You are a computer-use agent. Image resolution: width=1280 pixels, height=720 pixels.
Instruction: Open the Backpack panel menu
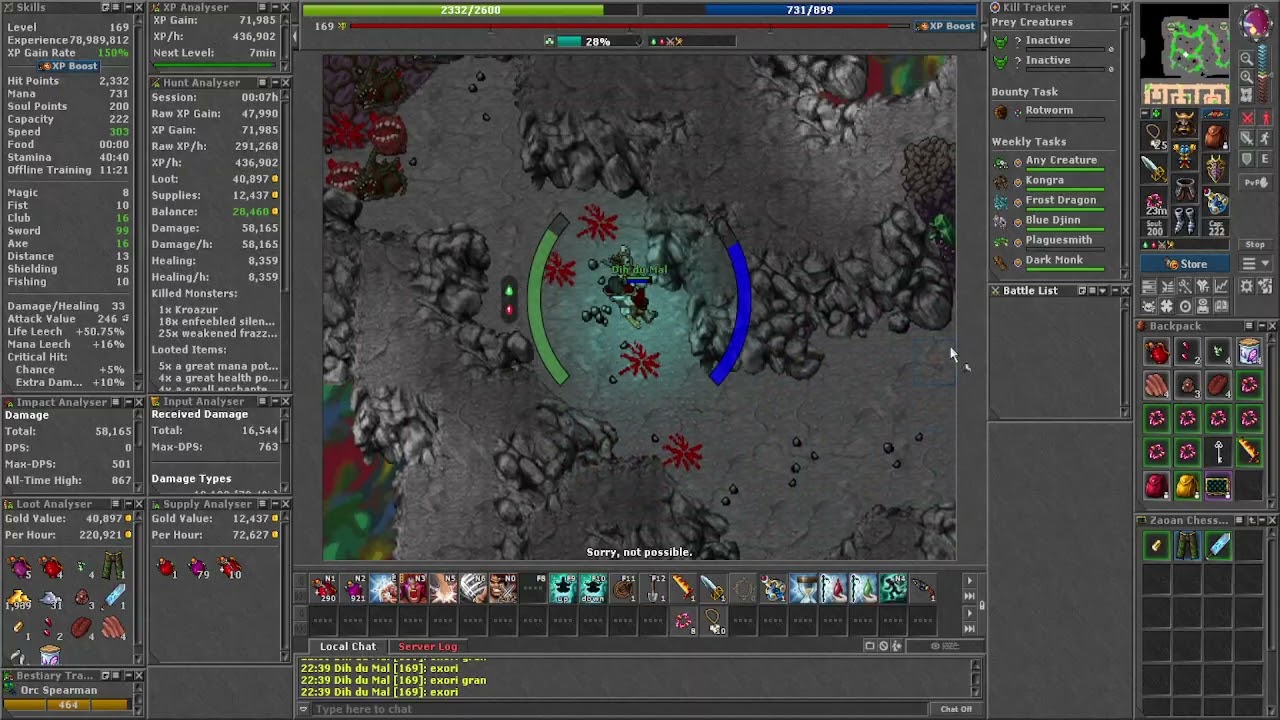click(x=1249, y=326)
